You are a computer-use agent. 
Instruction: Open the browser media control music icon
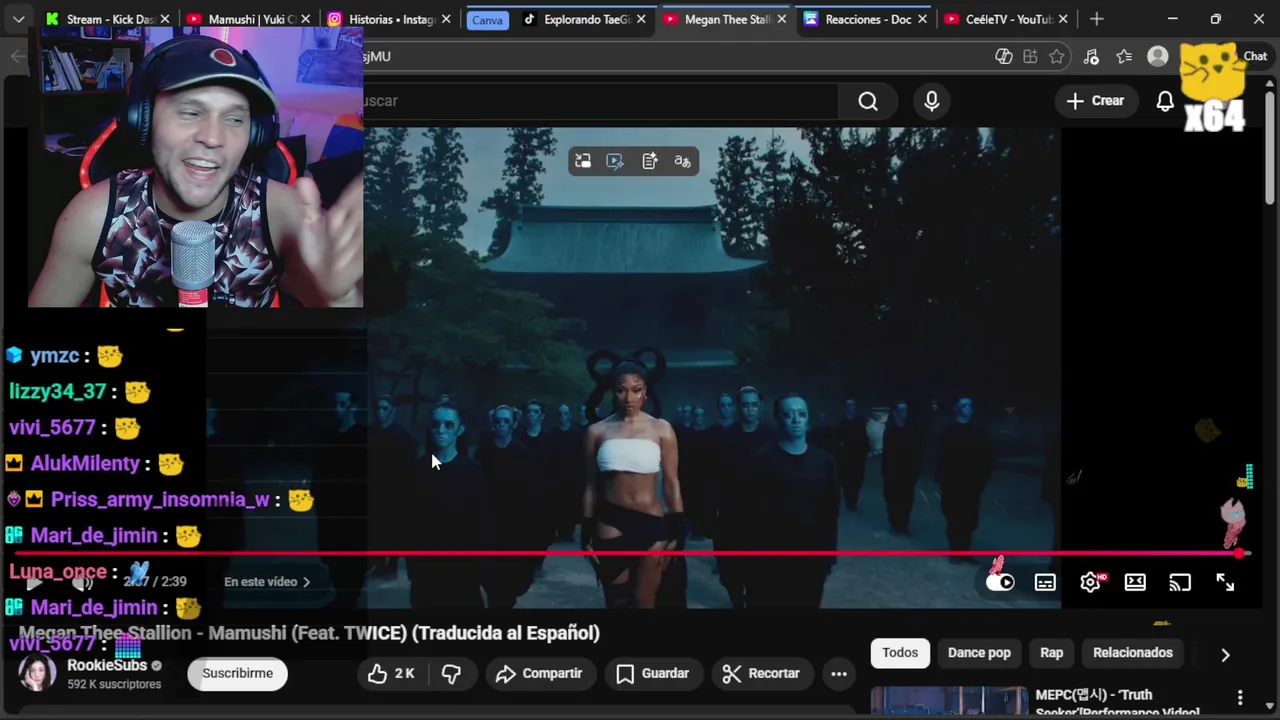[x=1091, y=57]
